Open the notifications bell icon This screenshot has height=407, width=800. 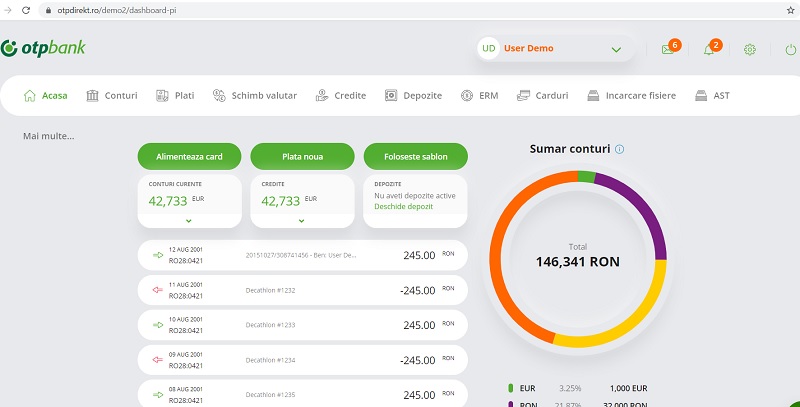coord(709,50)
